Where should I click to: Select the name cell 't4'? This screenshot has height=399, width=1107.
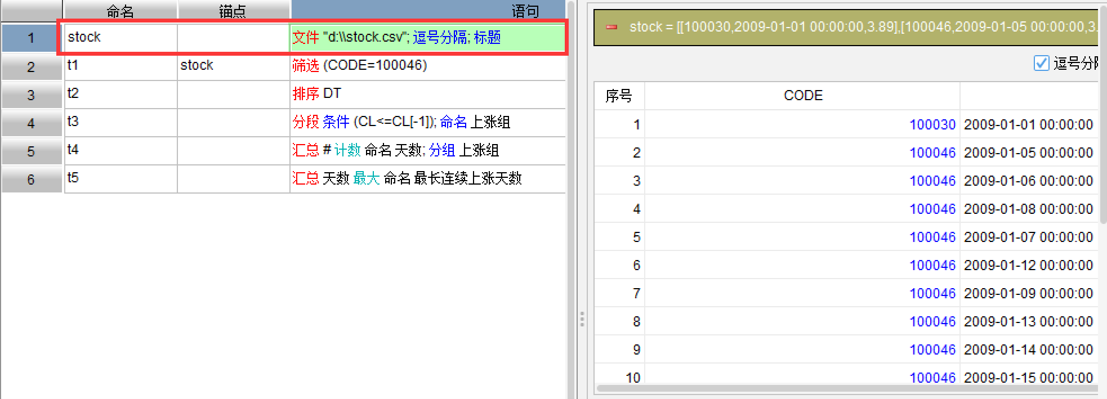pos(120,151)
